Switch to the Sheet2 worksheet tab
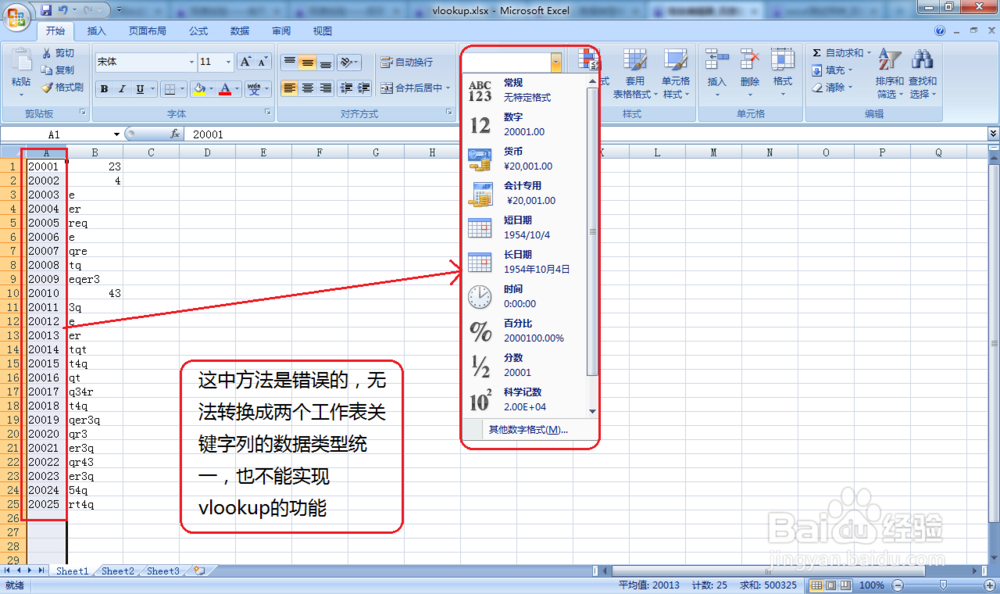The image size is (1000, 594). point(116,571)
